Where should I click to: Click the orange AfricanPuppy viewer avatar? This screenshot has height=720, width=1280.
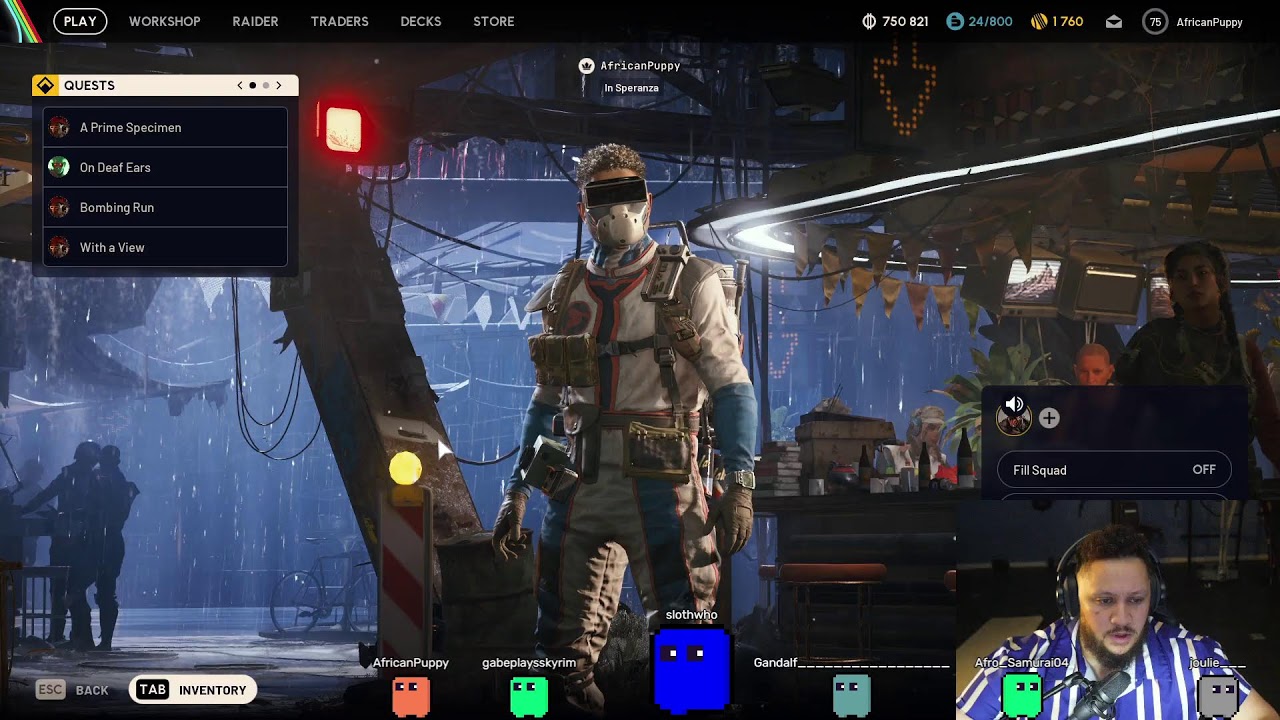pos(411,696)
